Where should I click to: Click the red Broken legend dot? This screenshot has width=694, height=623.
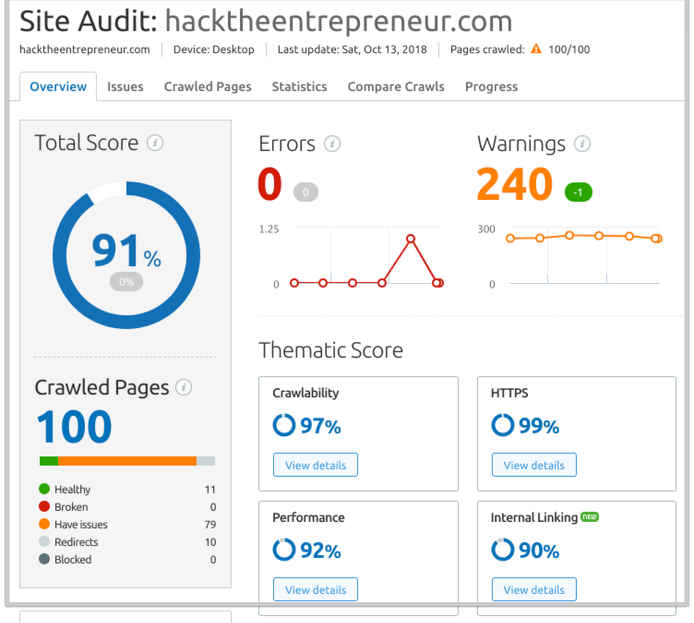pyautogui.click(x=44, y=506)
